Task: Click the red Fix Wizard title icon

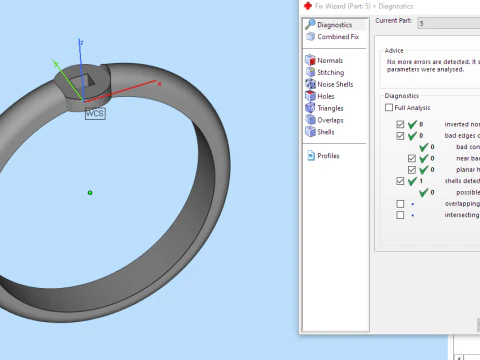Action: coord(308,6)
